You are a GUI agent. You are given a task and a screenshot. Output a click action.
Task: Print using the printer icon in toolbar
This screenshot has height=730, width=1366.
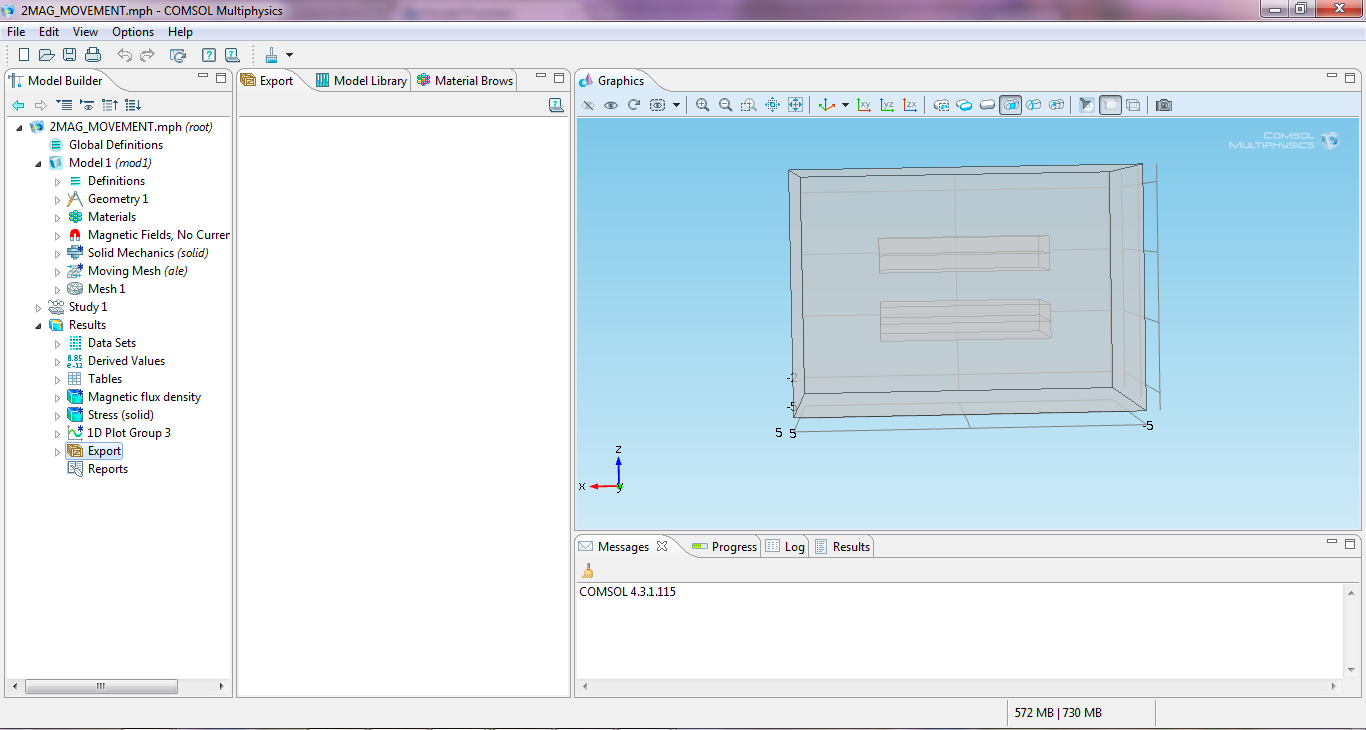click(93, 55)
